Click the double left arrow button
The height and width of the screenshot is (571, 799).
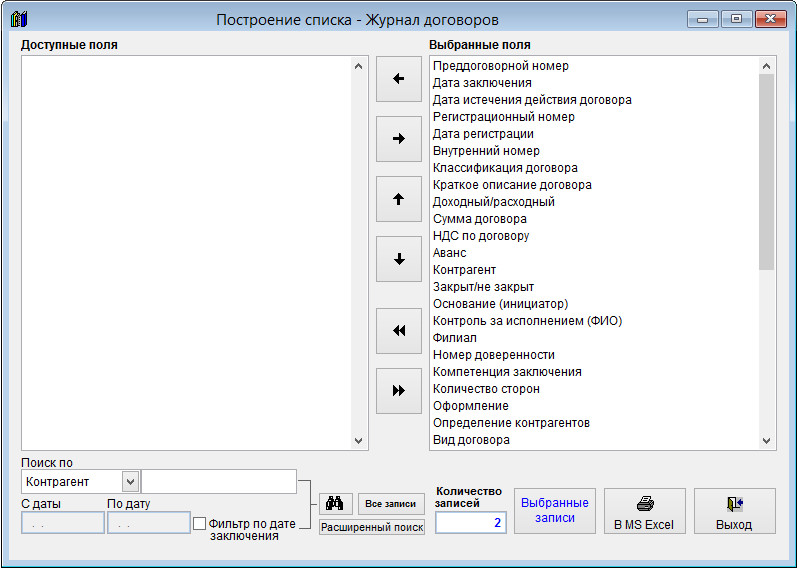(x=398, y=331)
